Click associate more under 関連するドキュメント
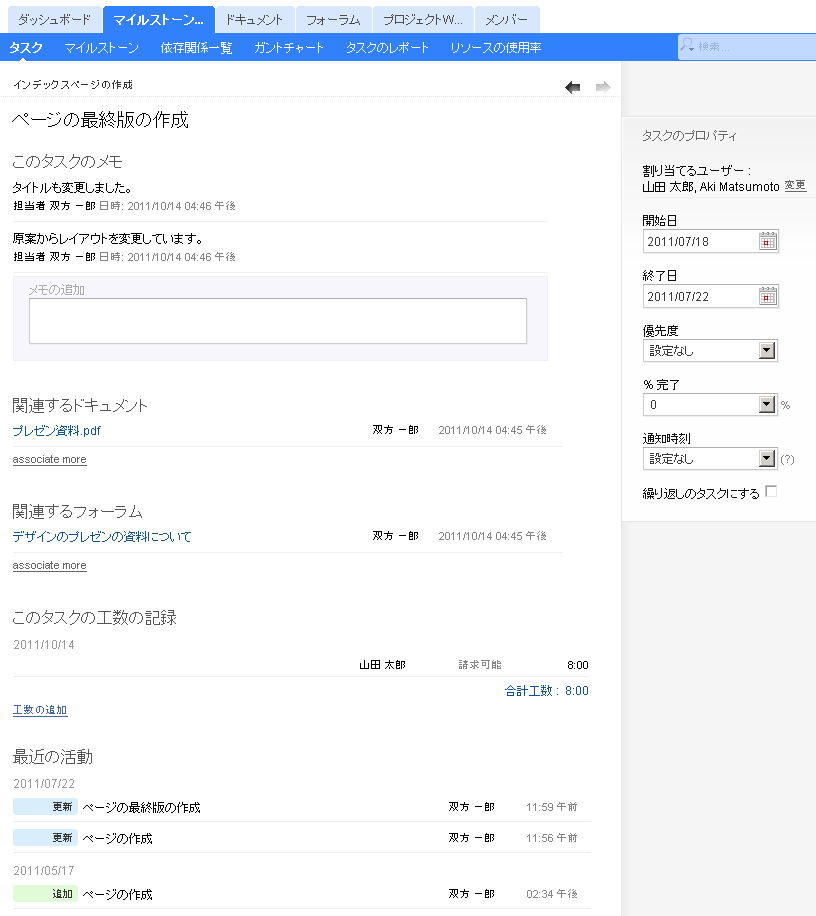Image resolution: width=816 pixels, height=916 pixels. click(x=50, y=459)
